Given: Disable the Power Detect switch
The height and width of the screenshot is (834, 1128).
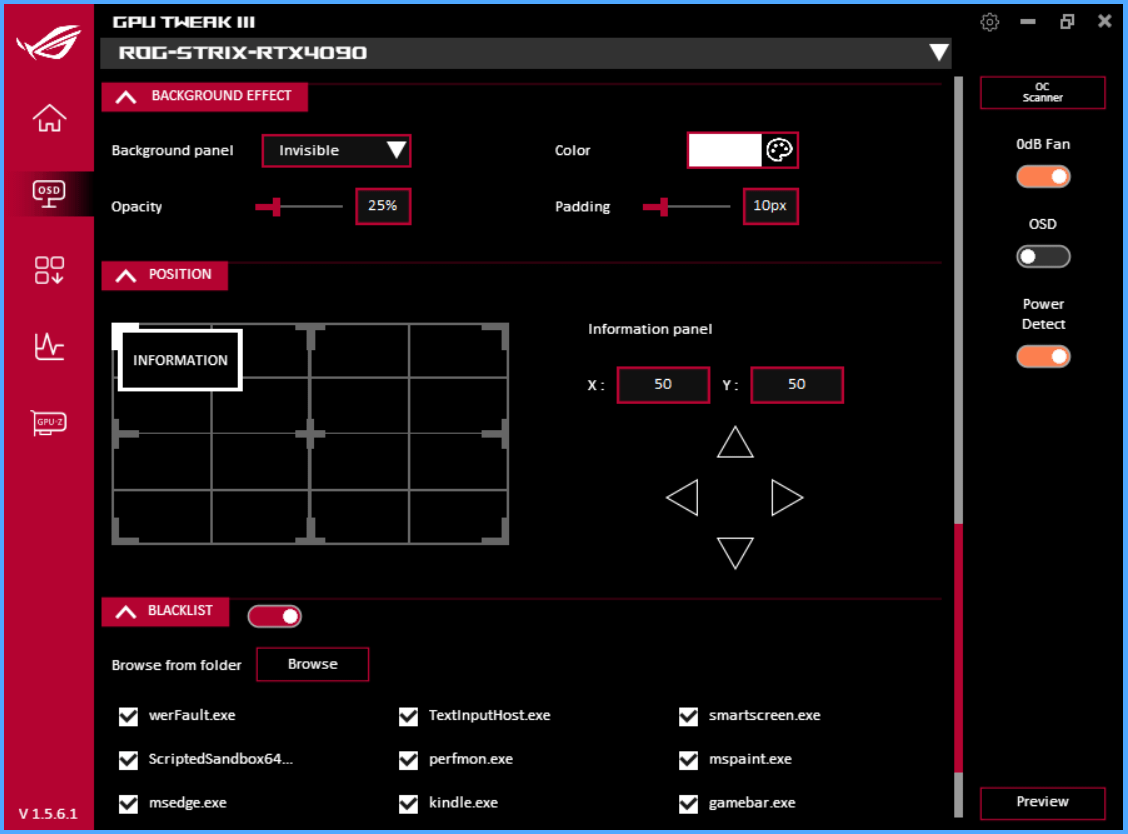Looking at the screenshot, I should [x=1043, y=356].
